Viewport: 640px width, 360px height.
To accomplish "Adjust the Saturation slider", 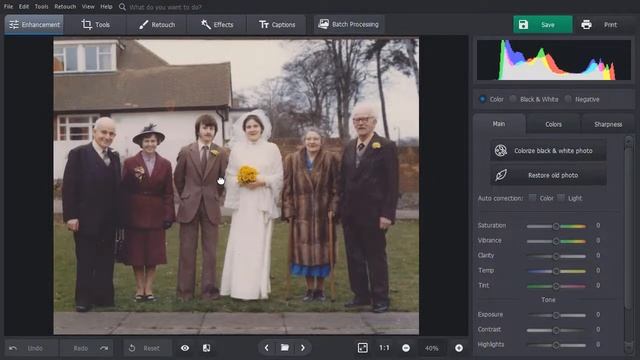I will (x=556, y=226).
